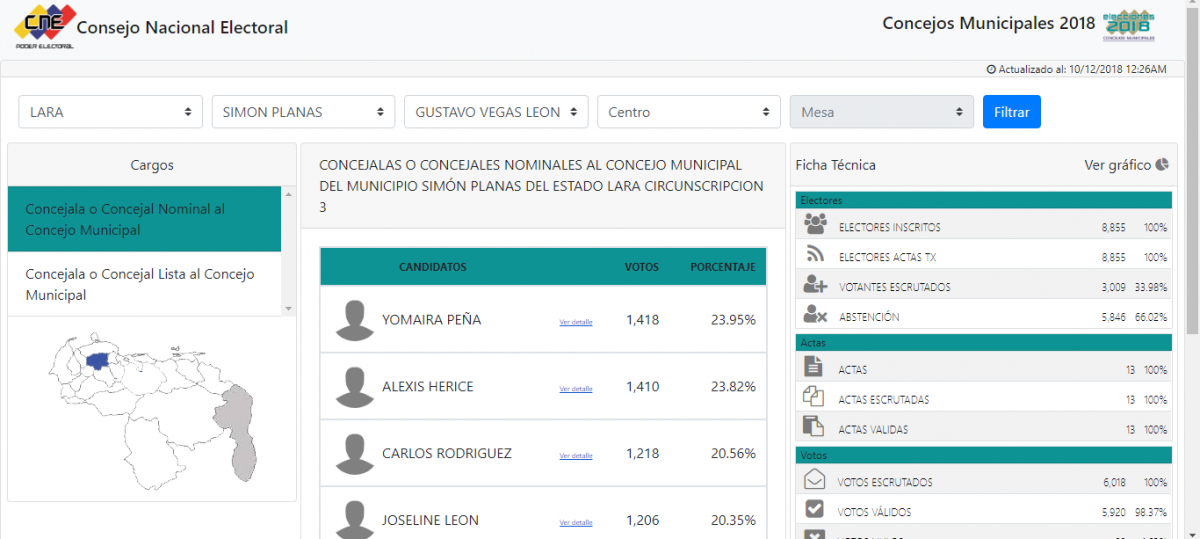Screen dimensions: 1200x539
Task: Open the Mesa dropdown
Action: [881, 112]
